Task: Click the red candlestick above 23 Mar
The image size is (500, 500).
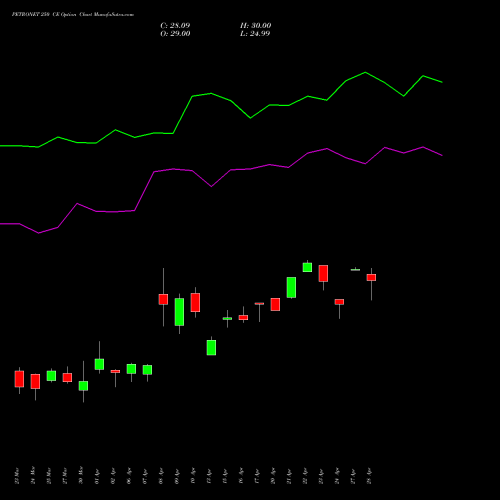Action: (19, 379)
